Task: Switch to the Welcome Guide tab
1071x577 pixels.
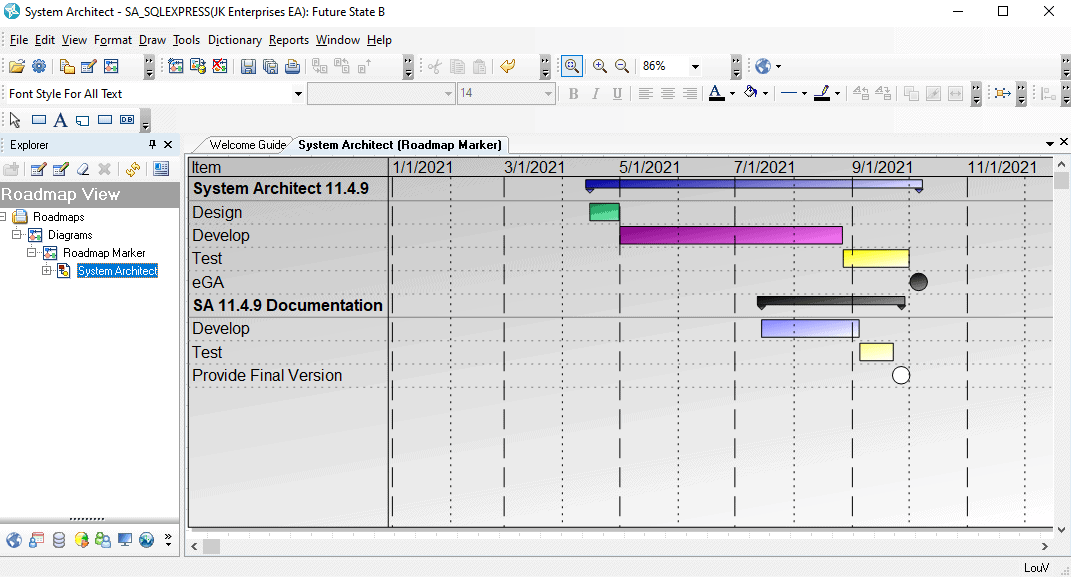Action: click(246, 144)
